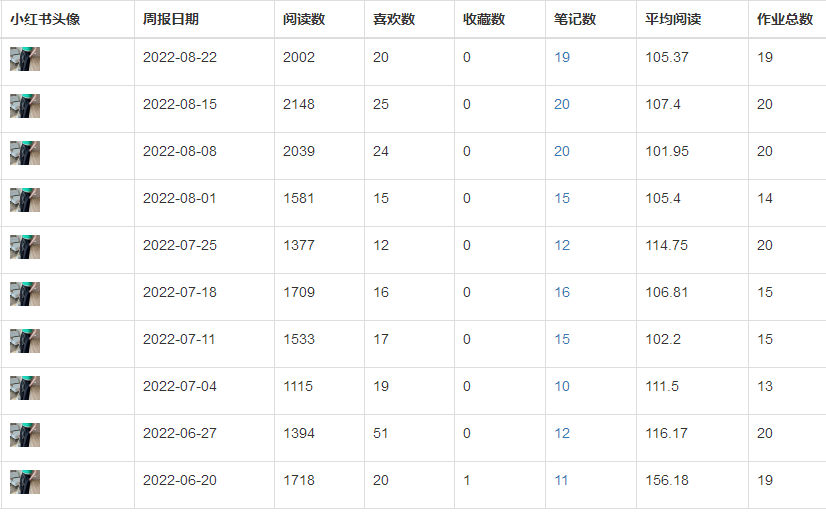Click the 周报日期 column header
Viewport: 826px width, 527px height.
coord(171,19)
